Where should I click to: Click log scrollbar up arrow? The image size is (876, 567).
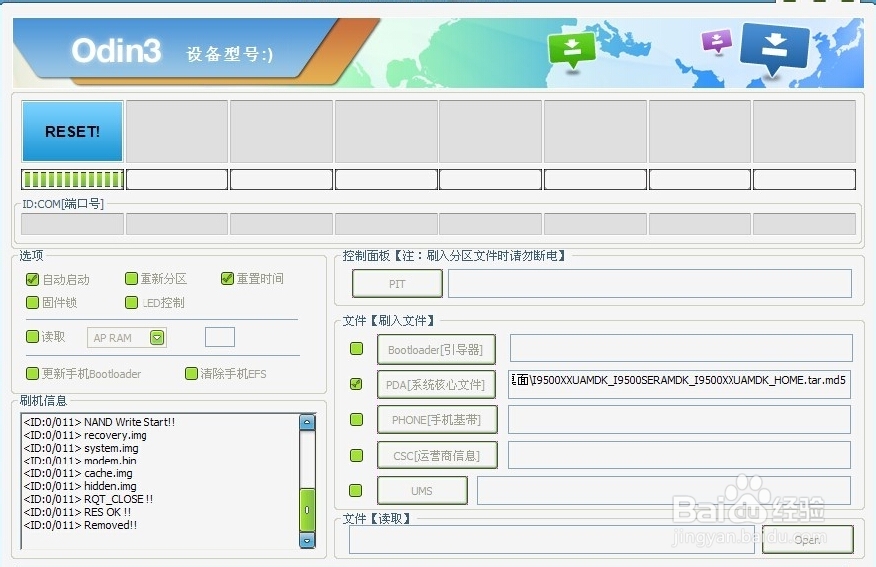[x=307, y=422]
